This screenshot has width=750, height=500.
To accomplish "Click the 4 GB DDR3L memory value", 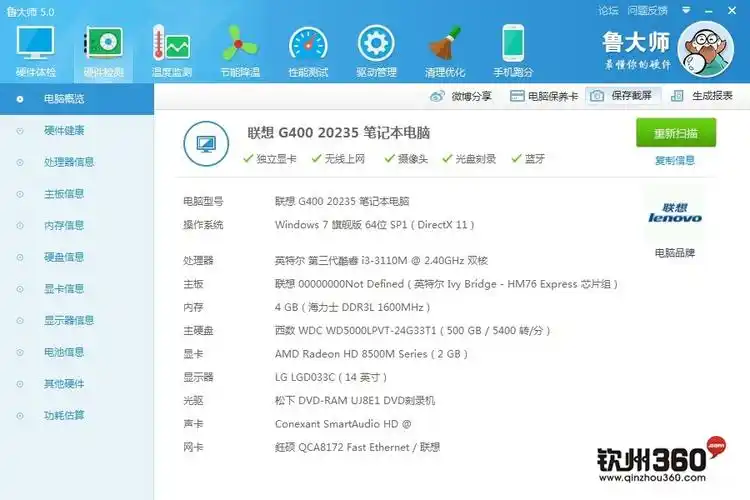I will point(353,307).
